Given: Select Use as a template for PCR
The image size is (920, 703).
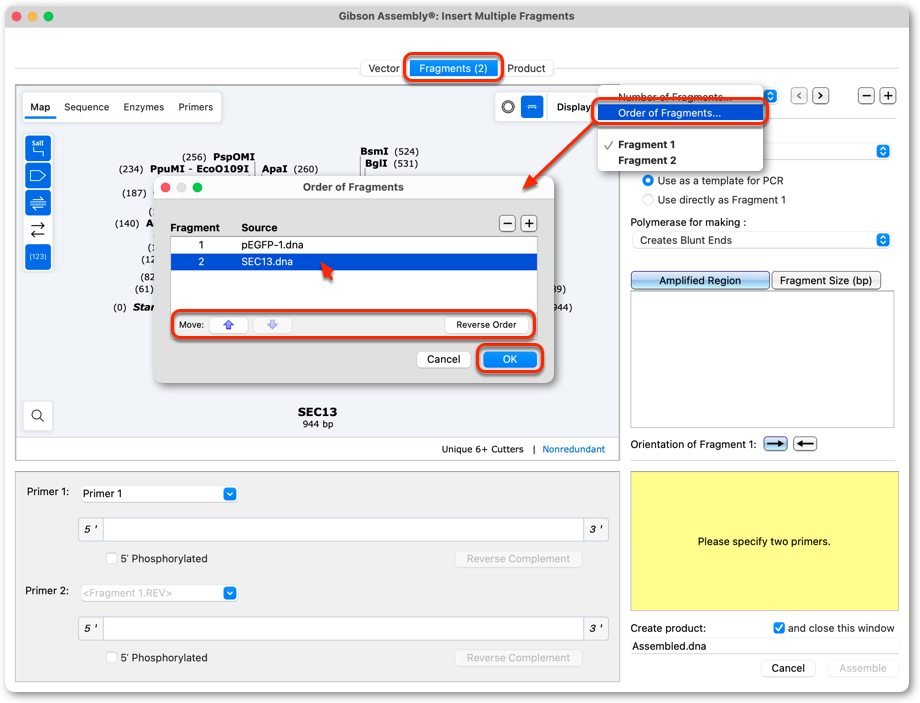Looking at the screenshot, I should pyautogui.click(x=648, y=181).
